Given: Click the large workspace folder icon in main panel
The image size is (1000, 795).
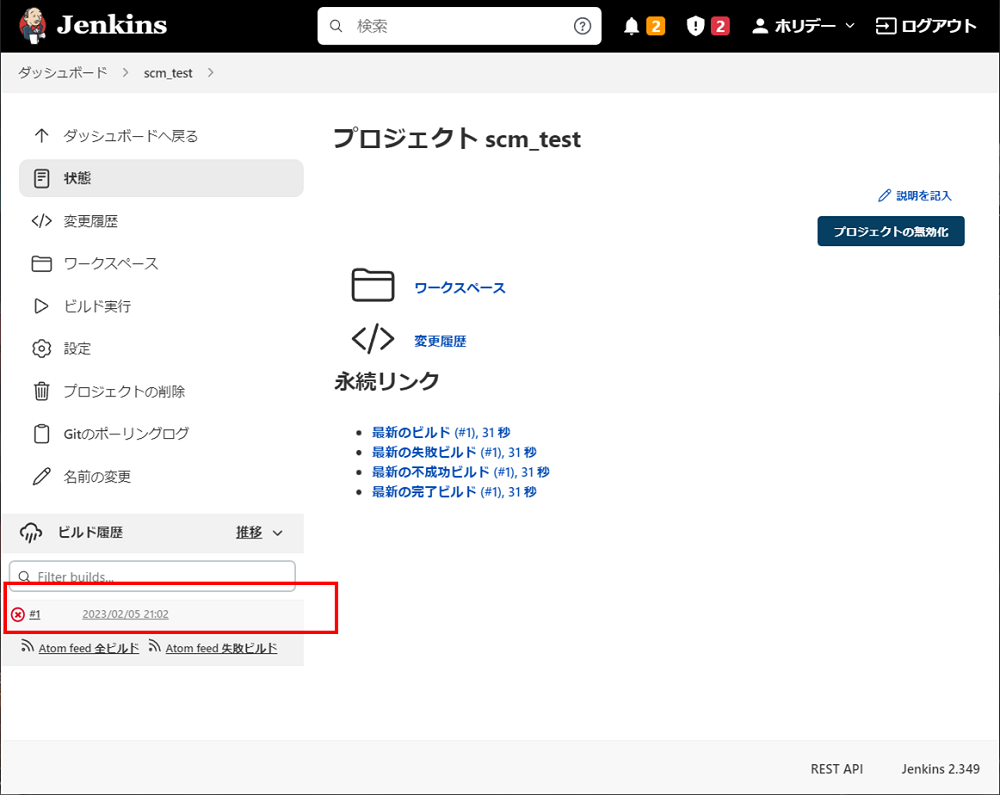Looking at the screenshot, I should 373,284.
